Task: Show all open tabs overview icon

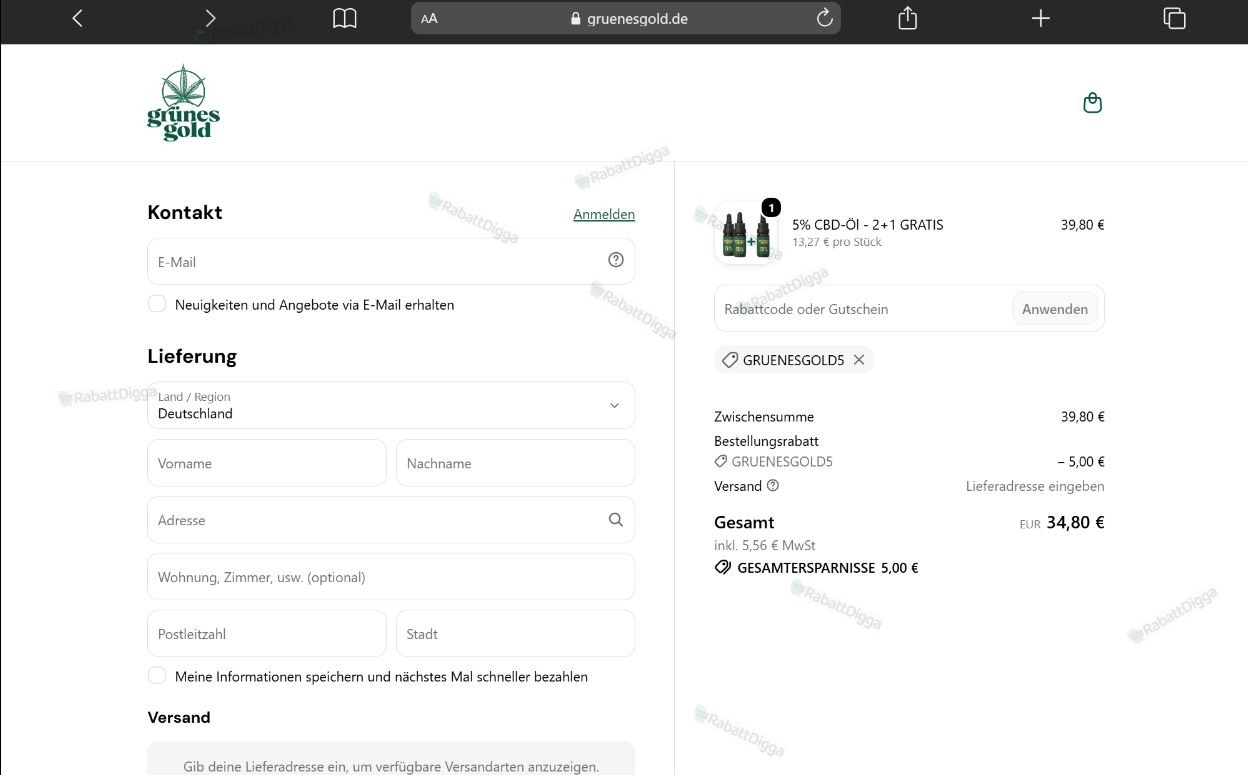Action: [x=1174, y=18]
